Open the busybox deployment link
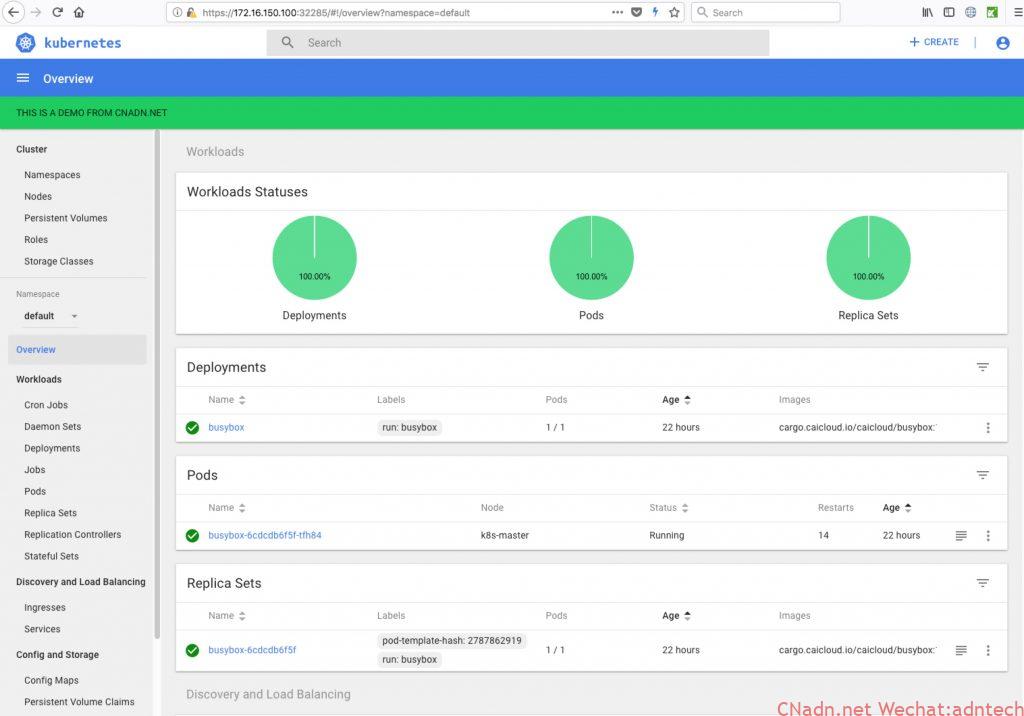The width and height of the screenshot is (1024, 716). point(226,427)
